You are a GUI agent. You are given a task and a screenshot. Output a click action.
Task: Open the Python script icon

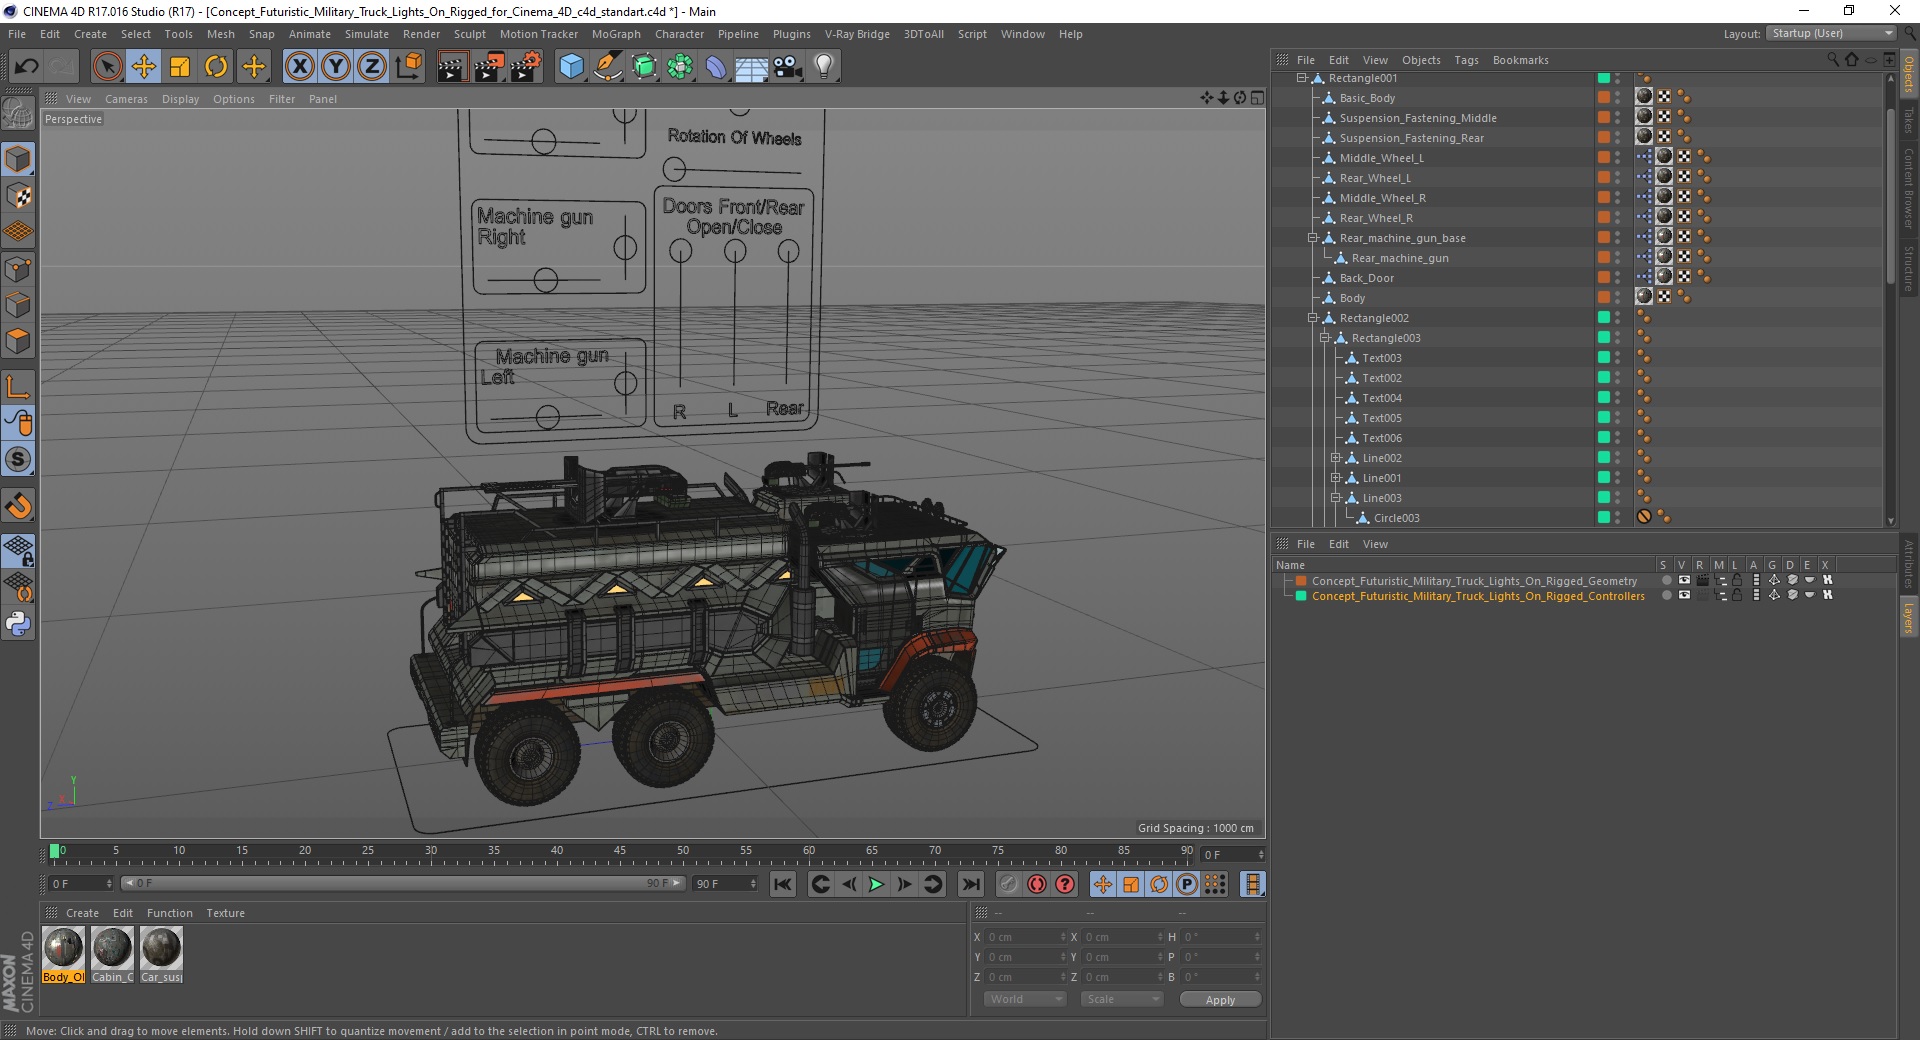click(x=18, y=624)
